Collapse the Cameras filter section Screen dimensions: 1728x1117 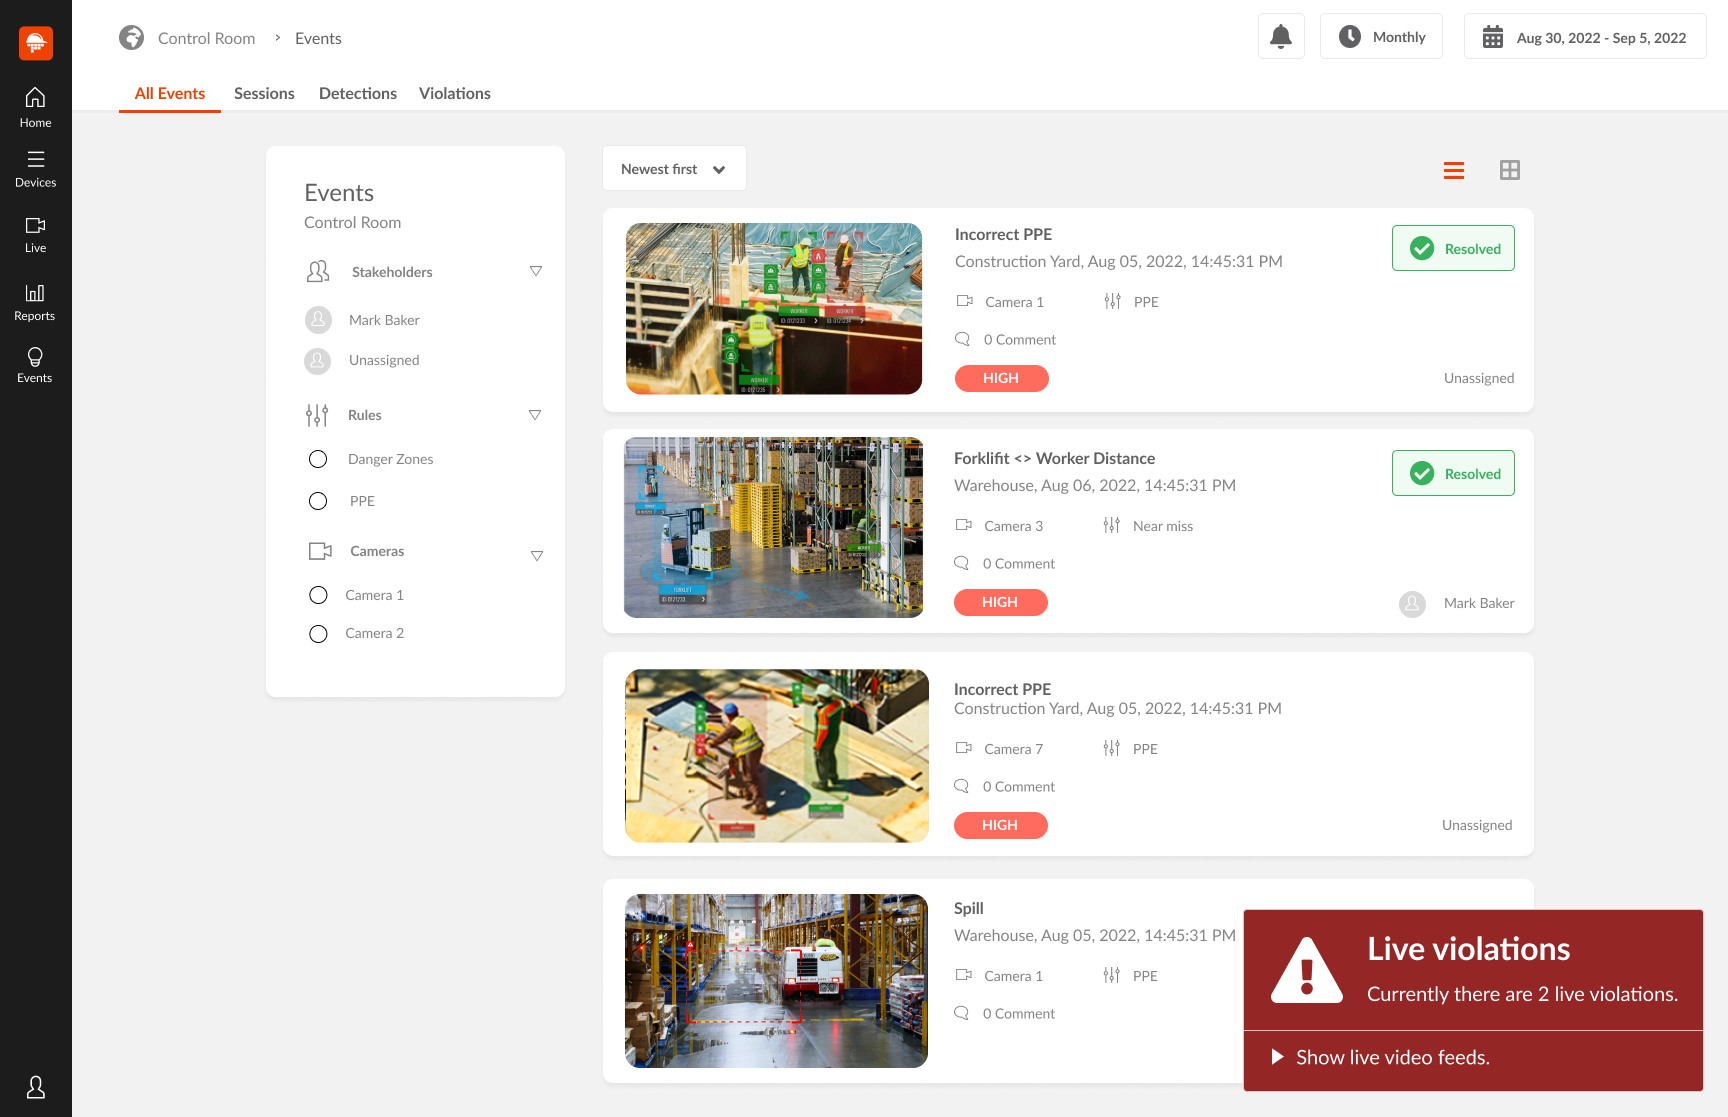(x=537, y=556)
